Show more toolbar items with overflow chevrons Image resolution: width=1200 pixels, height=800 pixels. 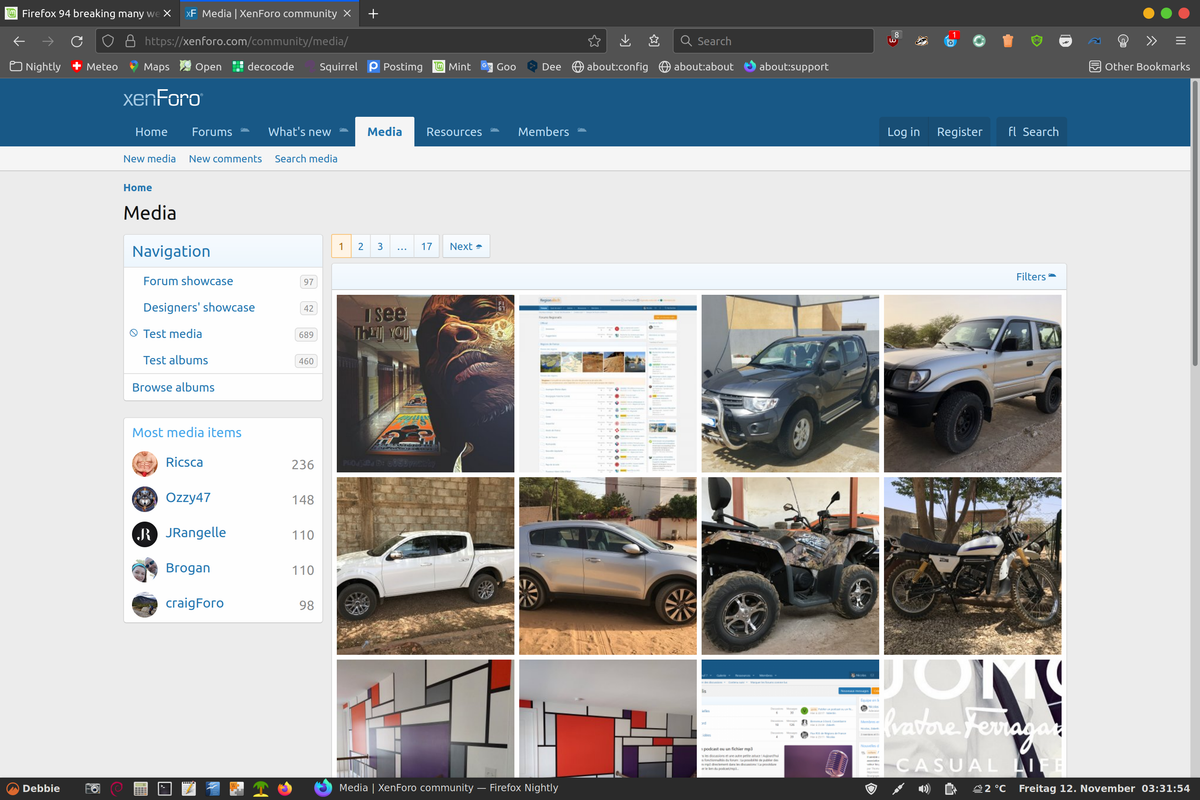point(1151,41)
